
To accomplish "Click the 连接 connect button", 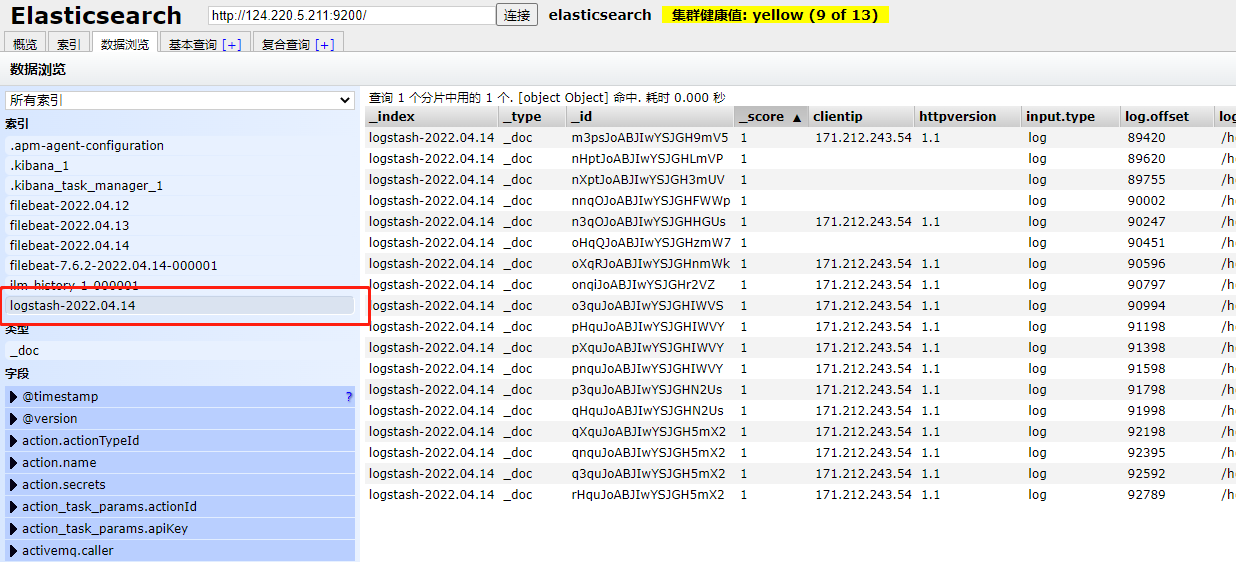I will pyautogui.click(x=517, y=15).
